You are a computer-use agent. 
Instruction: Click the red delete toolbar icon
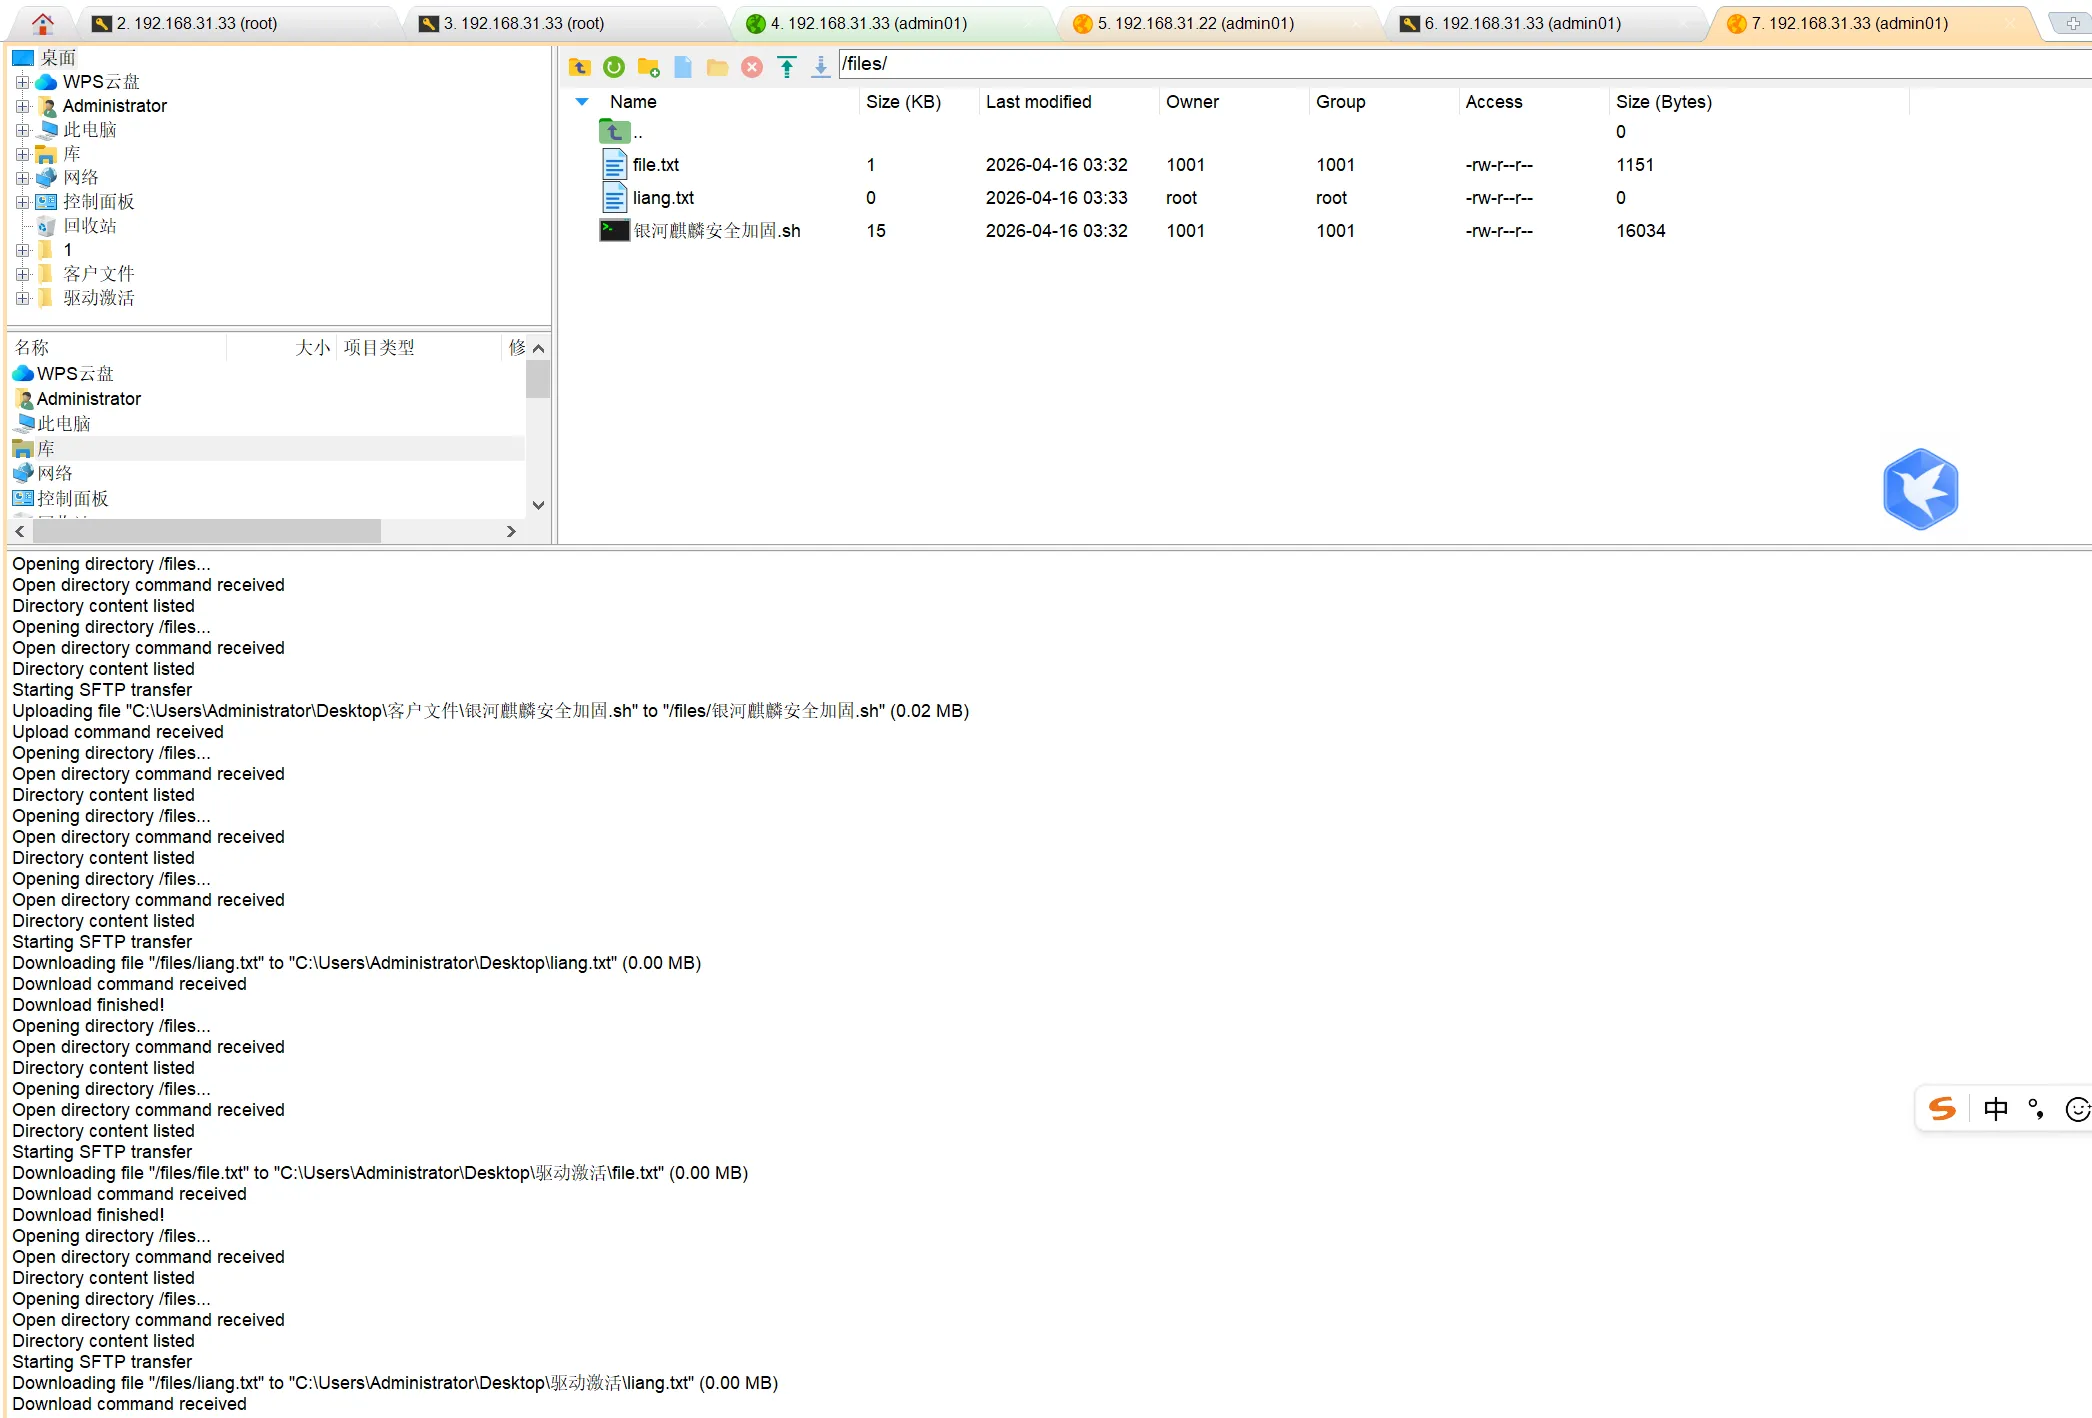click(752, 67)
